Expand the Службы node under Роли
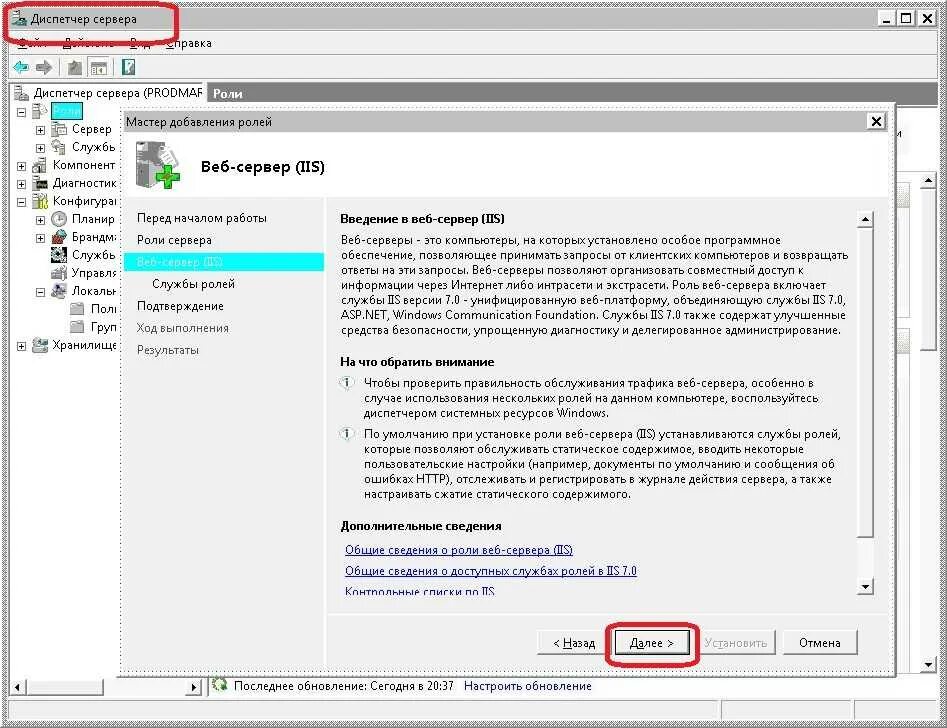This screenshot has height=728, width=947. 40,148
